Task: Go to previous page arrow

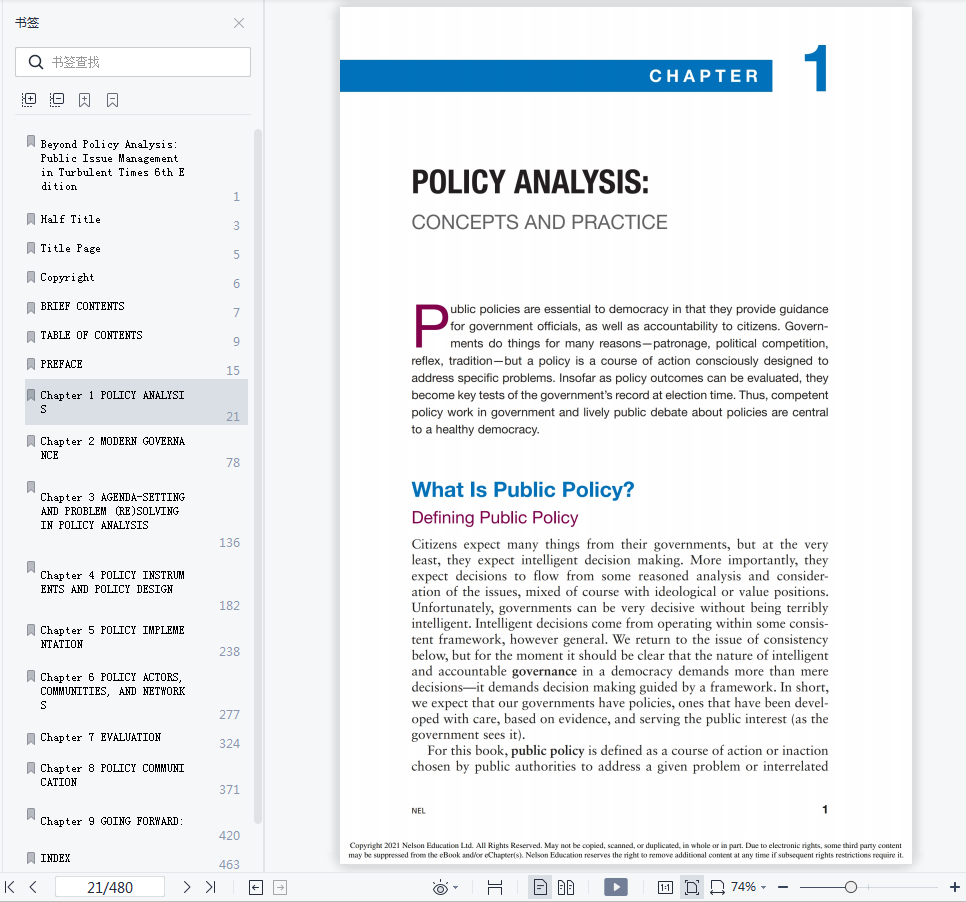Action: [x=33, y=887]
